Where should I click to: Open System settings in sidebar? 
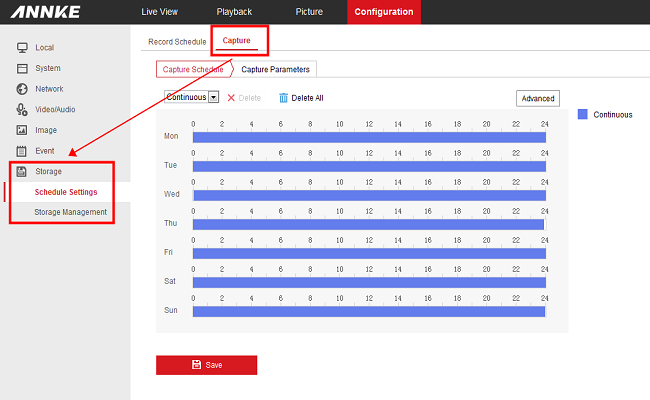48,68
